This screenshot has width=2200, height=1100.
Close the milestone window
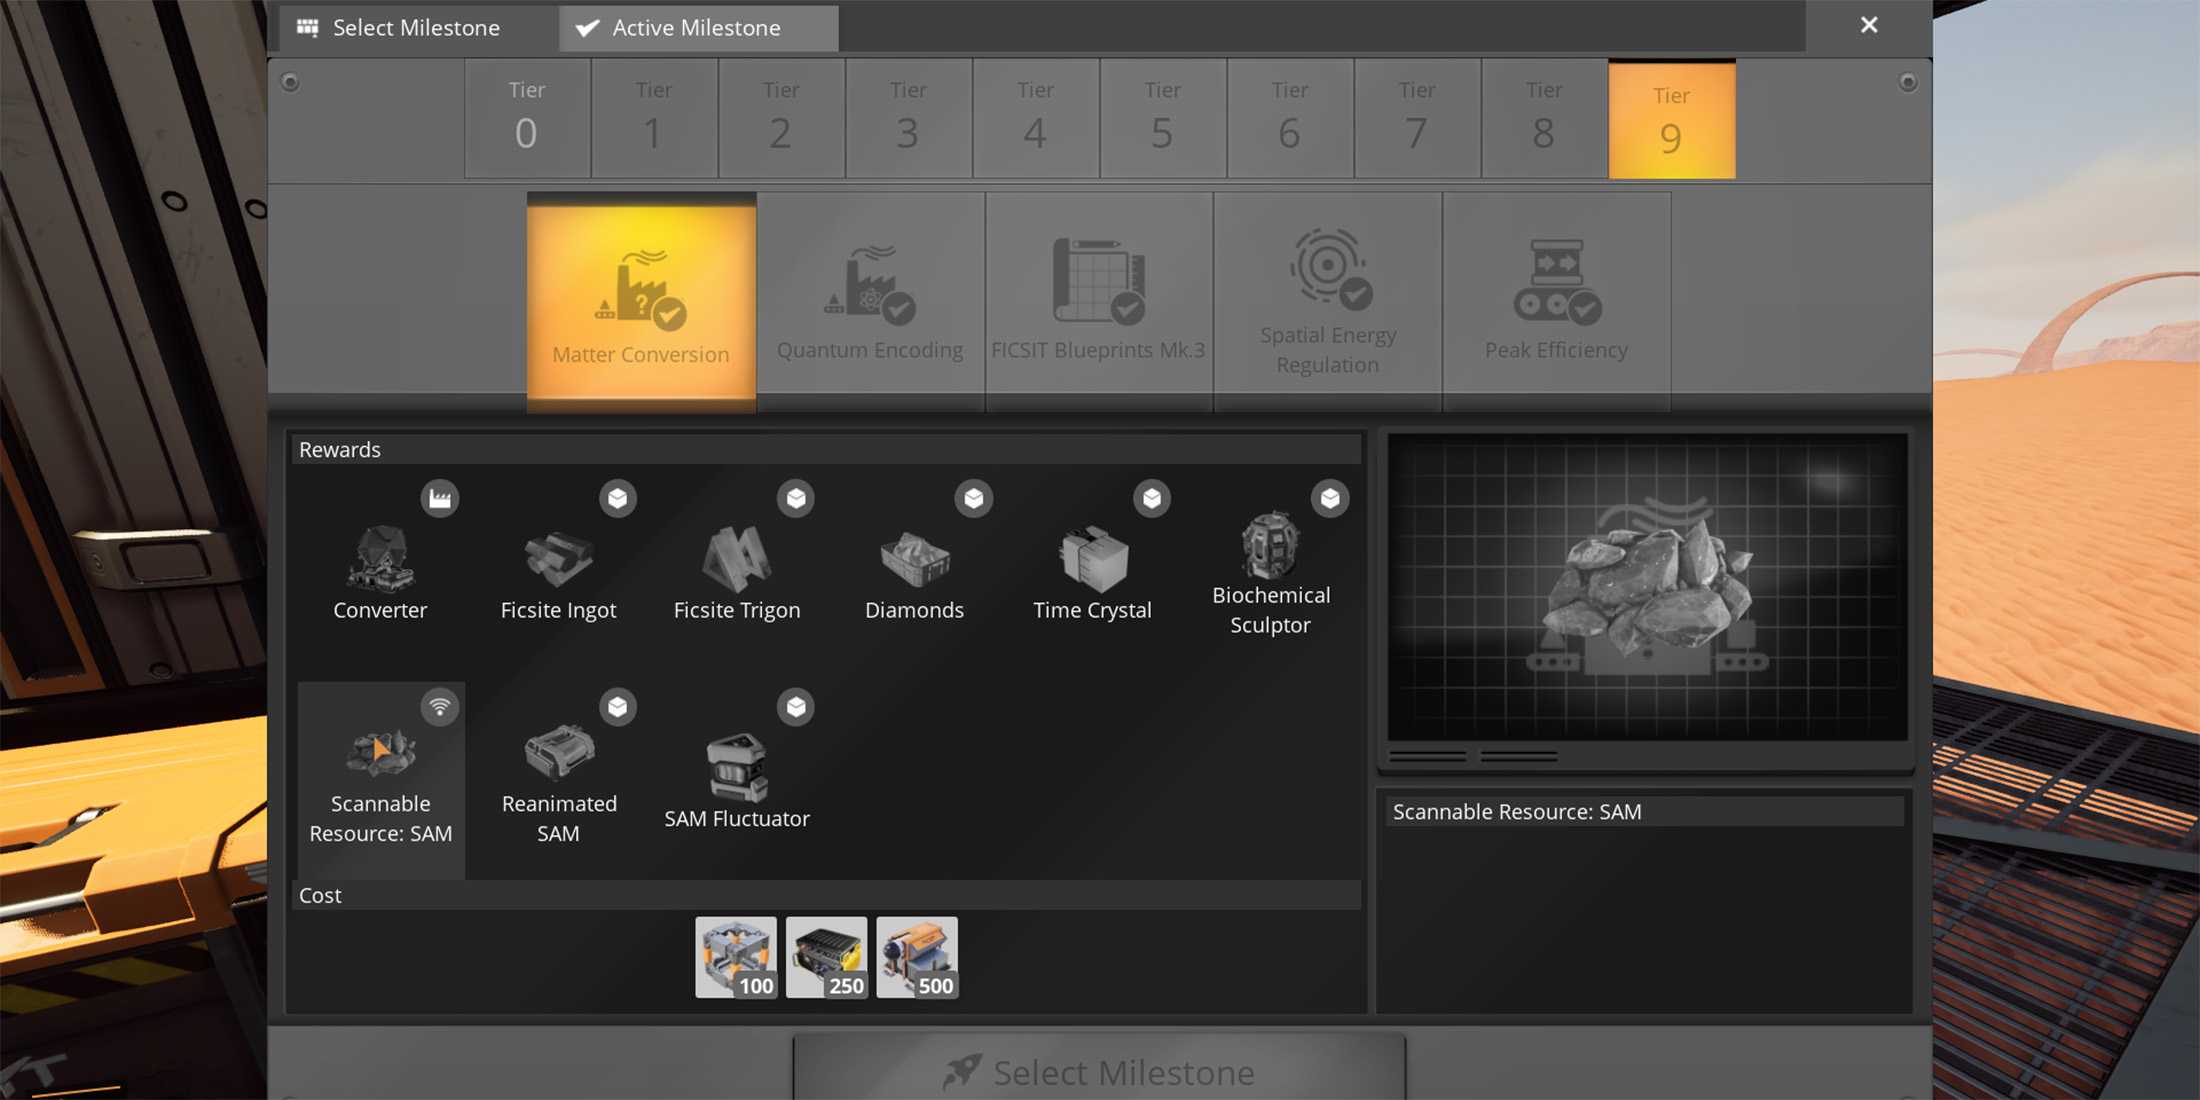point(1869,25)
